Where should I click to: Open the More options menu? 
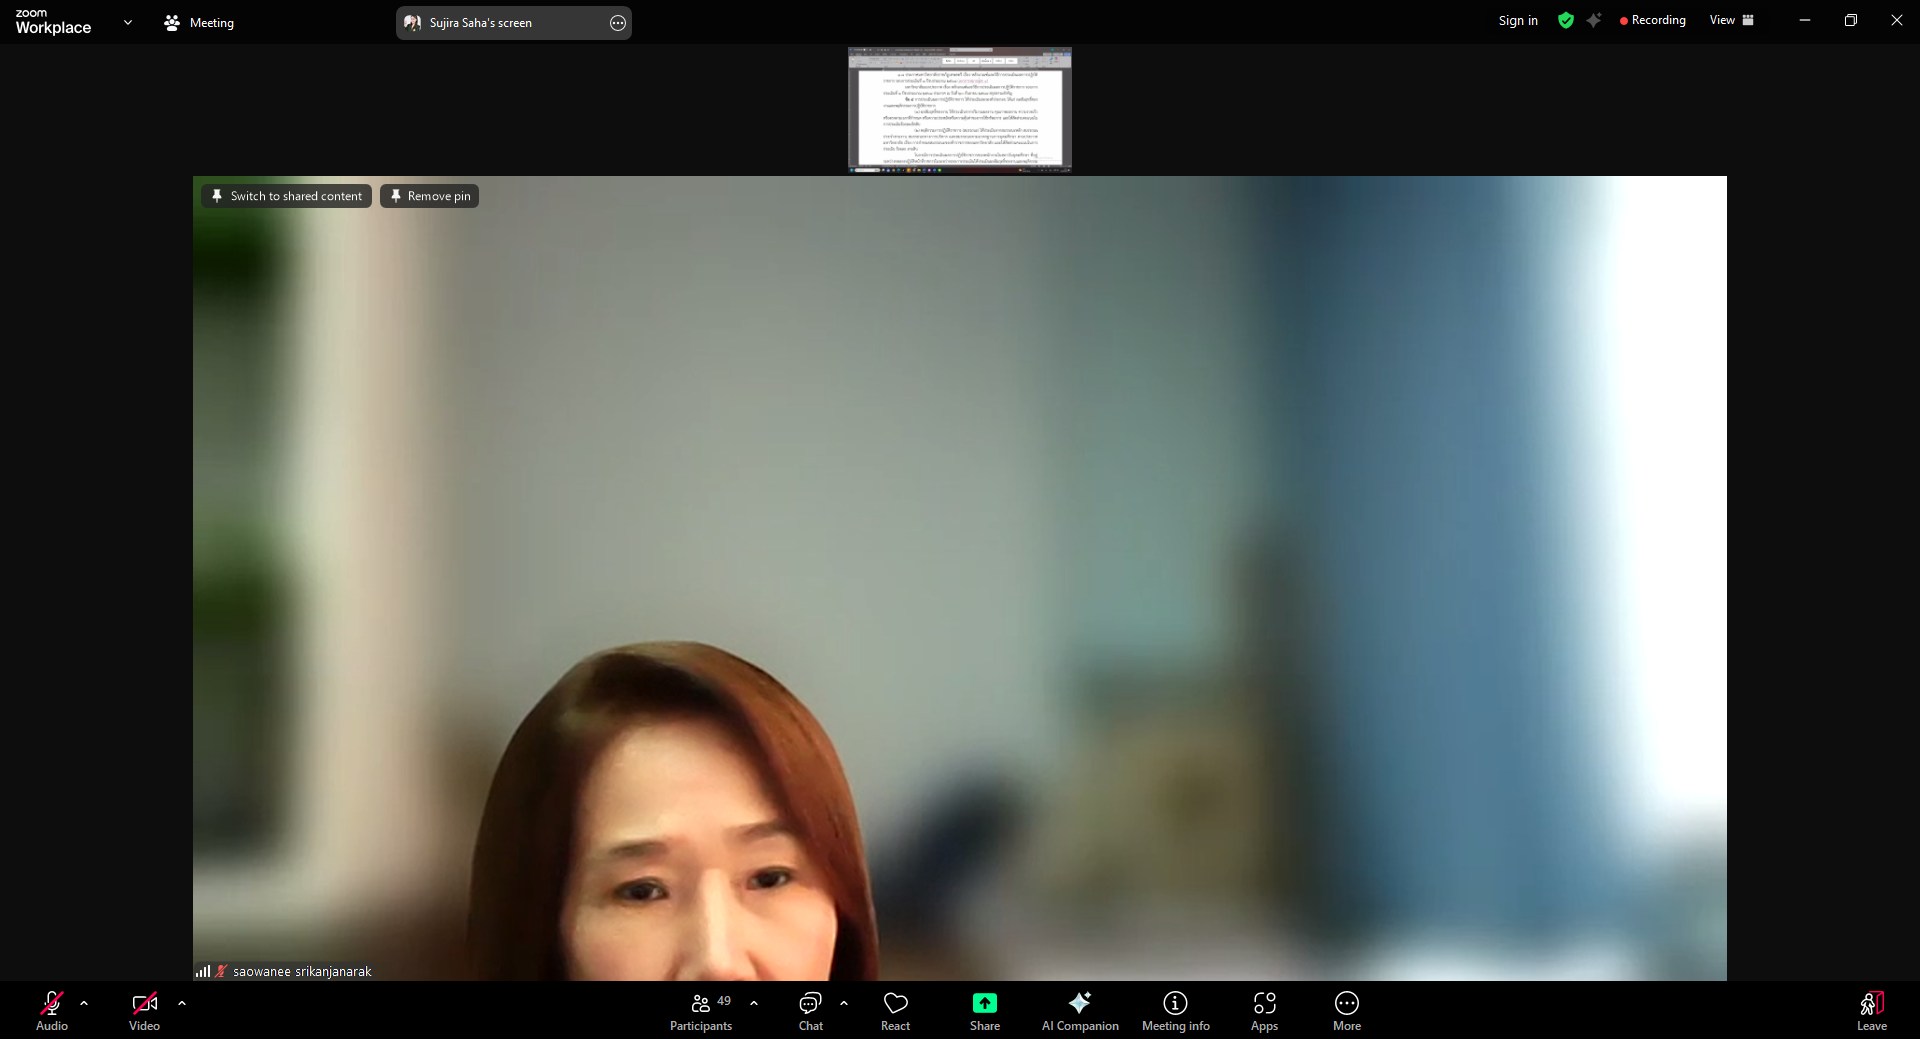[x=1346, y=1010]
